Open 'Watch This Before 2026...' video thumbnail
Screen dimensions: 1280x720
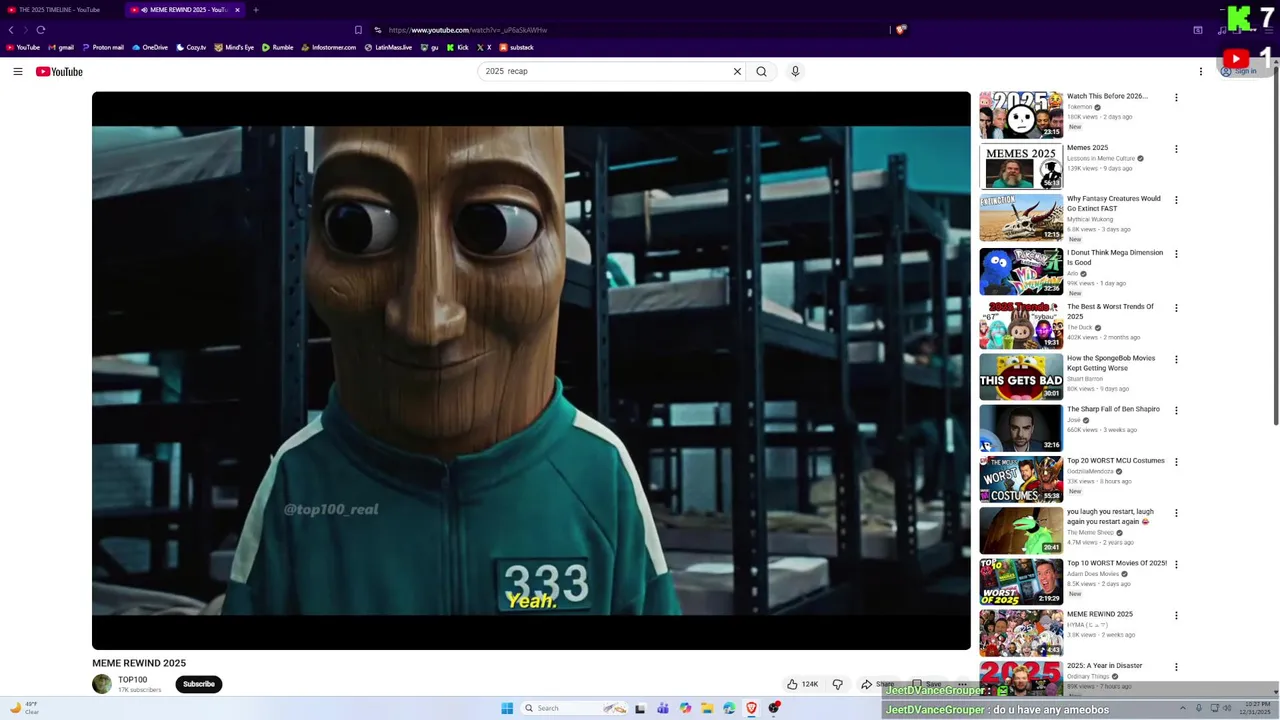(1021, 115)
